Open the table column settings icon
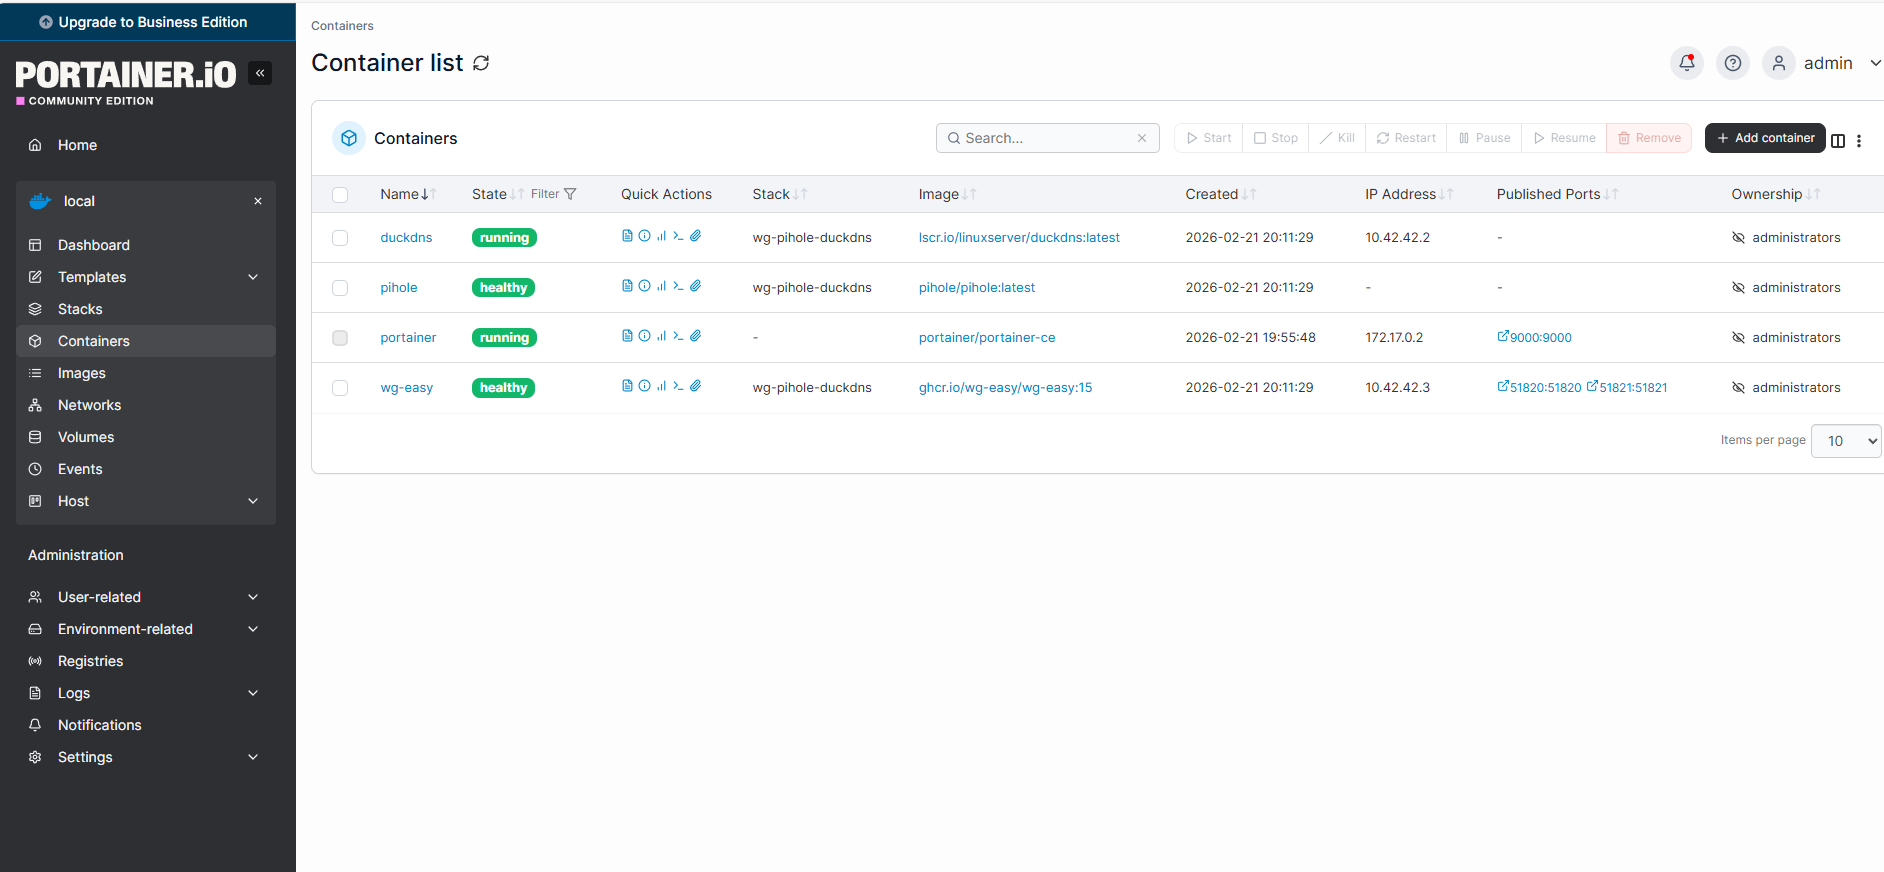Image resolution: width=1884 pixels, height=872 pixels. 1838,141
